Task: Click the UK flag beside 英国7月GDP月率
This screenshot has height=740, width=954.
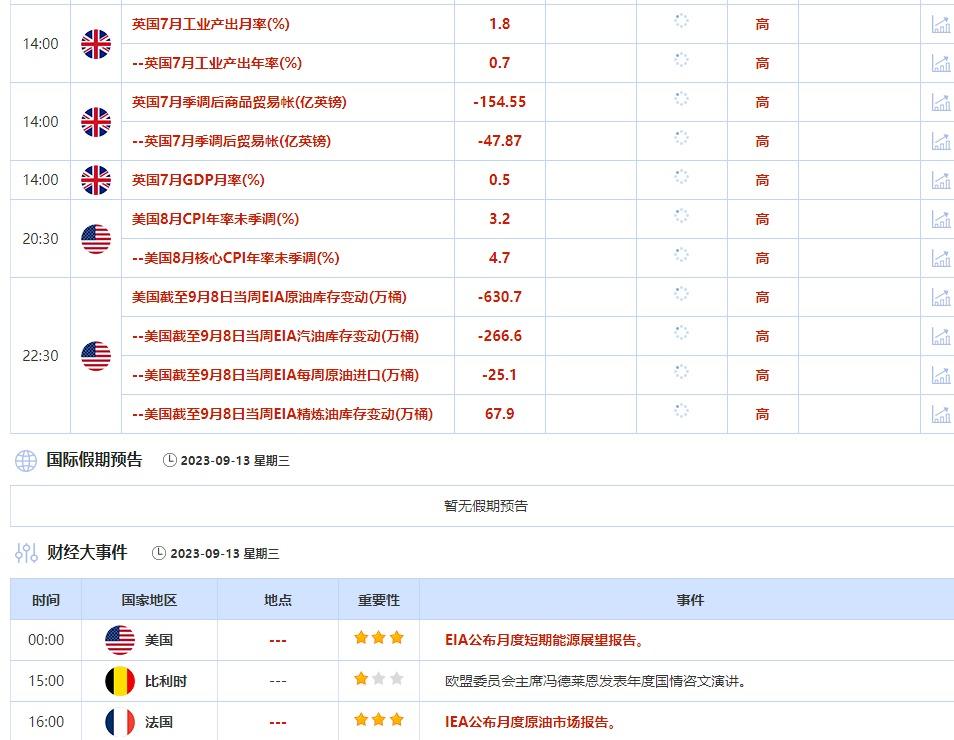Action: pyautogui.click(x=96, y=180)
